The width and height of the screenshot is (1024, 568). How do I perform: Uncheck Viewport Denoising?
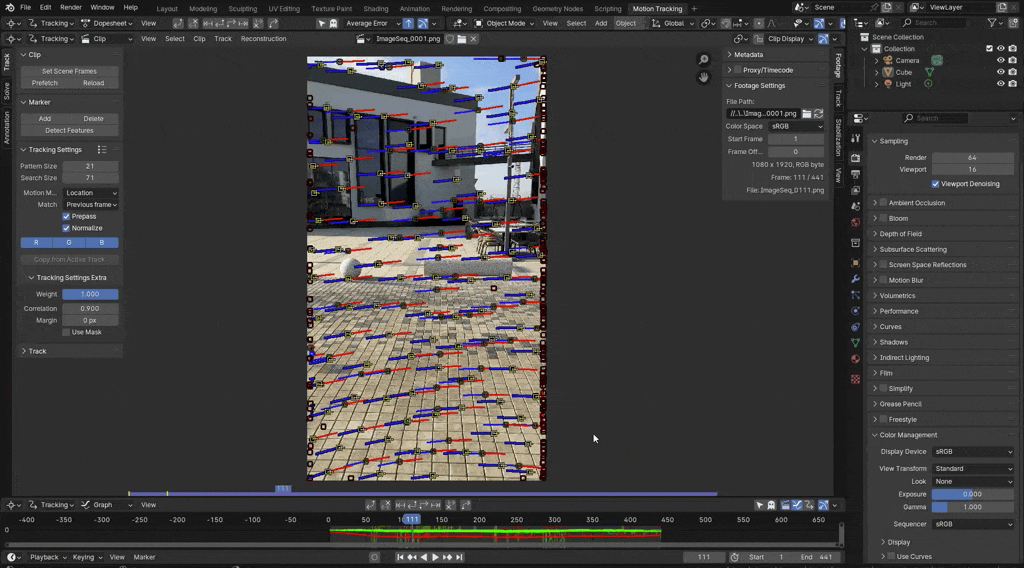935,184
